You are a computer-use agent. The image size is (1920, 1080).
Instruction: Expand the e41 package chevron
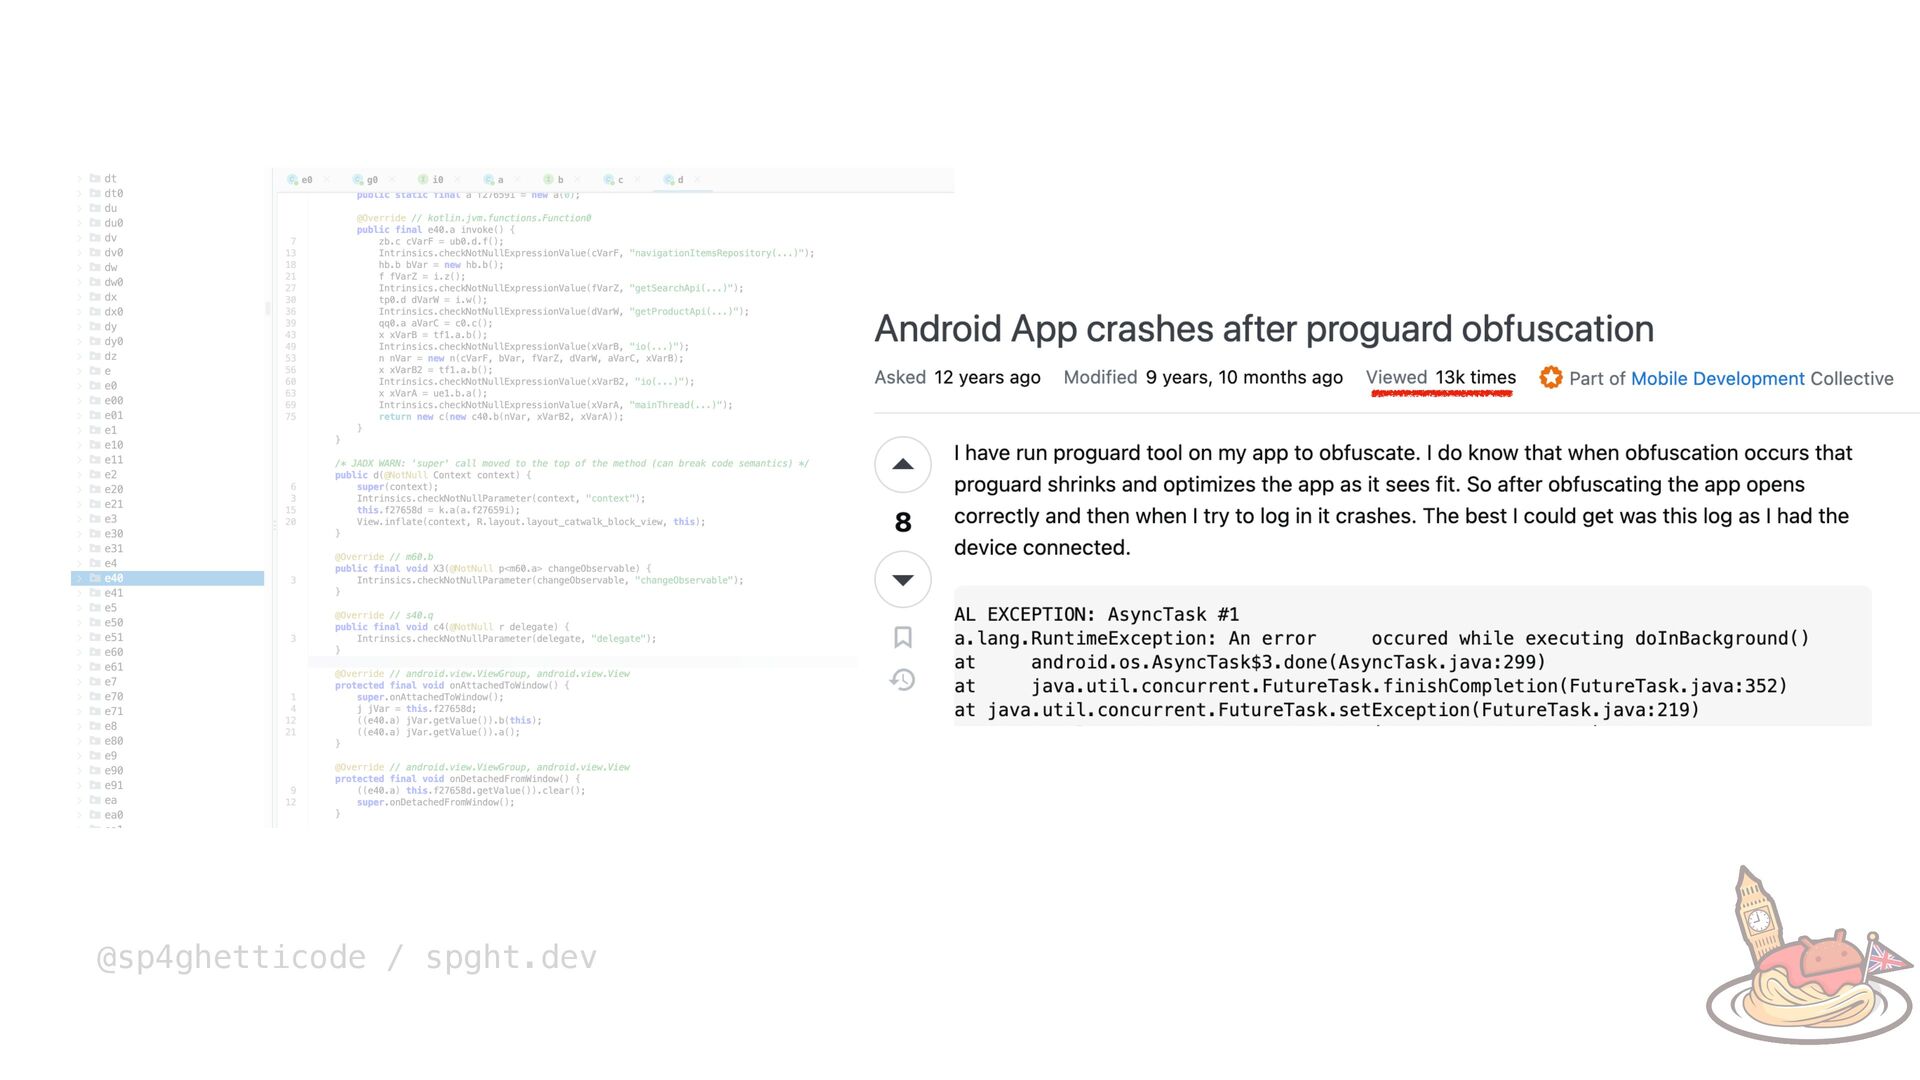[x=79, y=593]
